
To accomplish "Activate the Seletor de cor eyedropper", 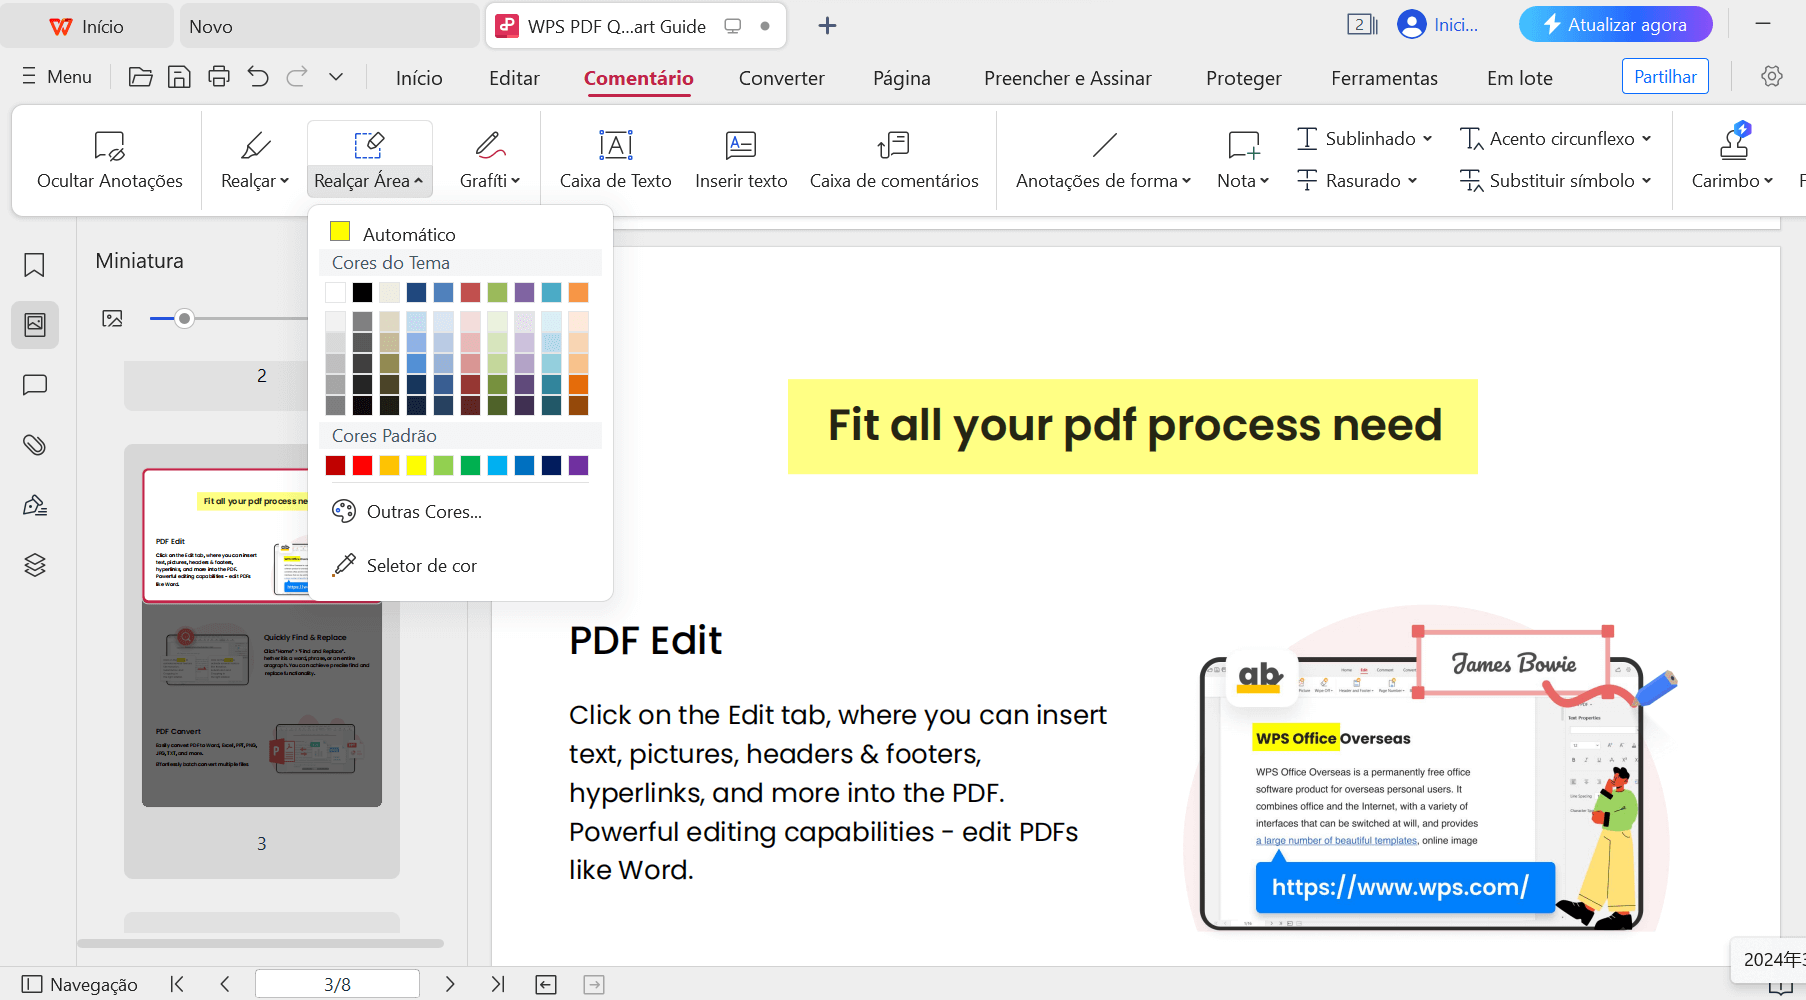I will [x=422, y=565].
